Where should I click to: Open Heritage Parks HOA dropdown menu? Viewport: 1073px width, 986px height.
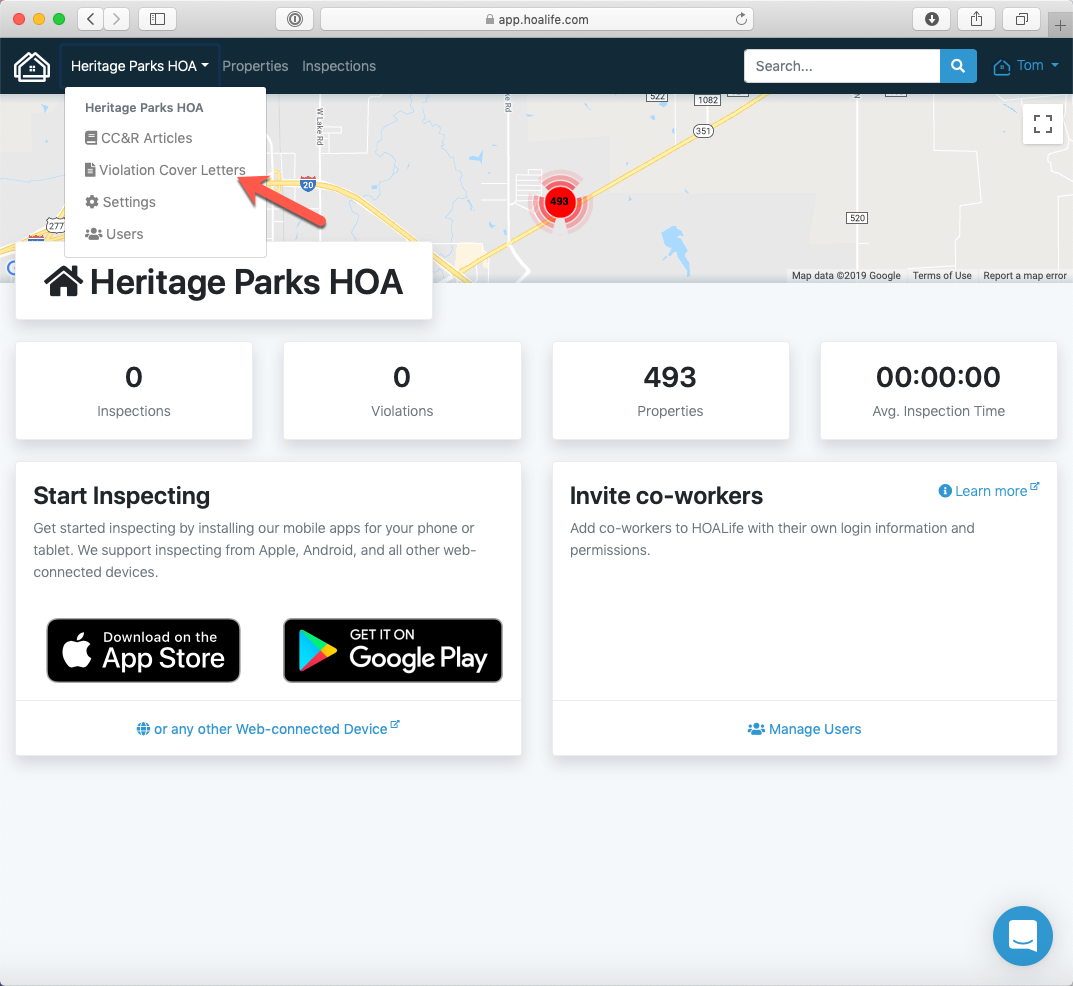coord(140,66)
